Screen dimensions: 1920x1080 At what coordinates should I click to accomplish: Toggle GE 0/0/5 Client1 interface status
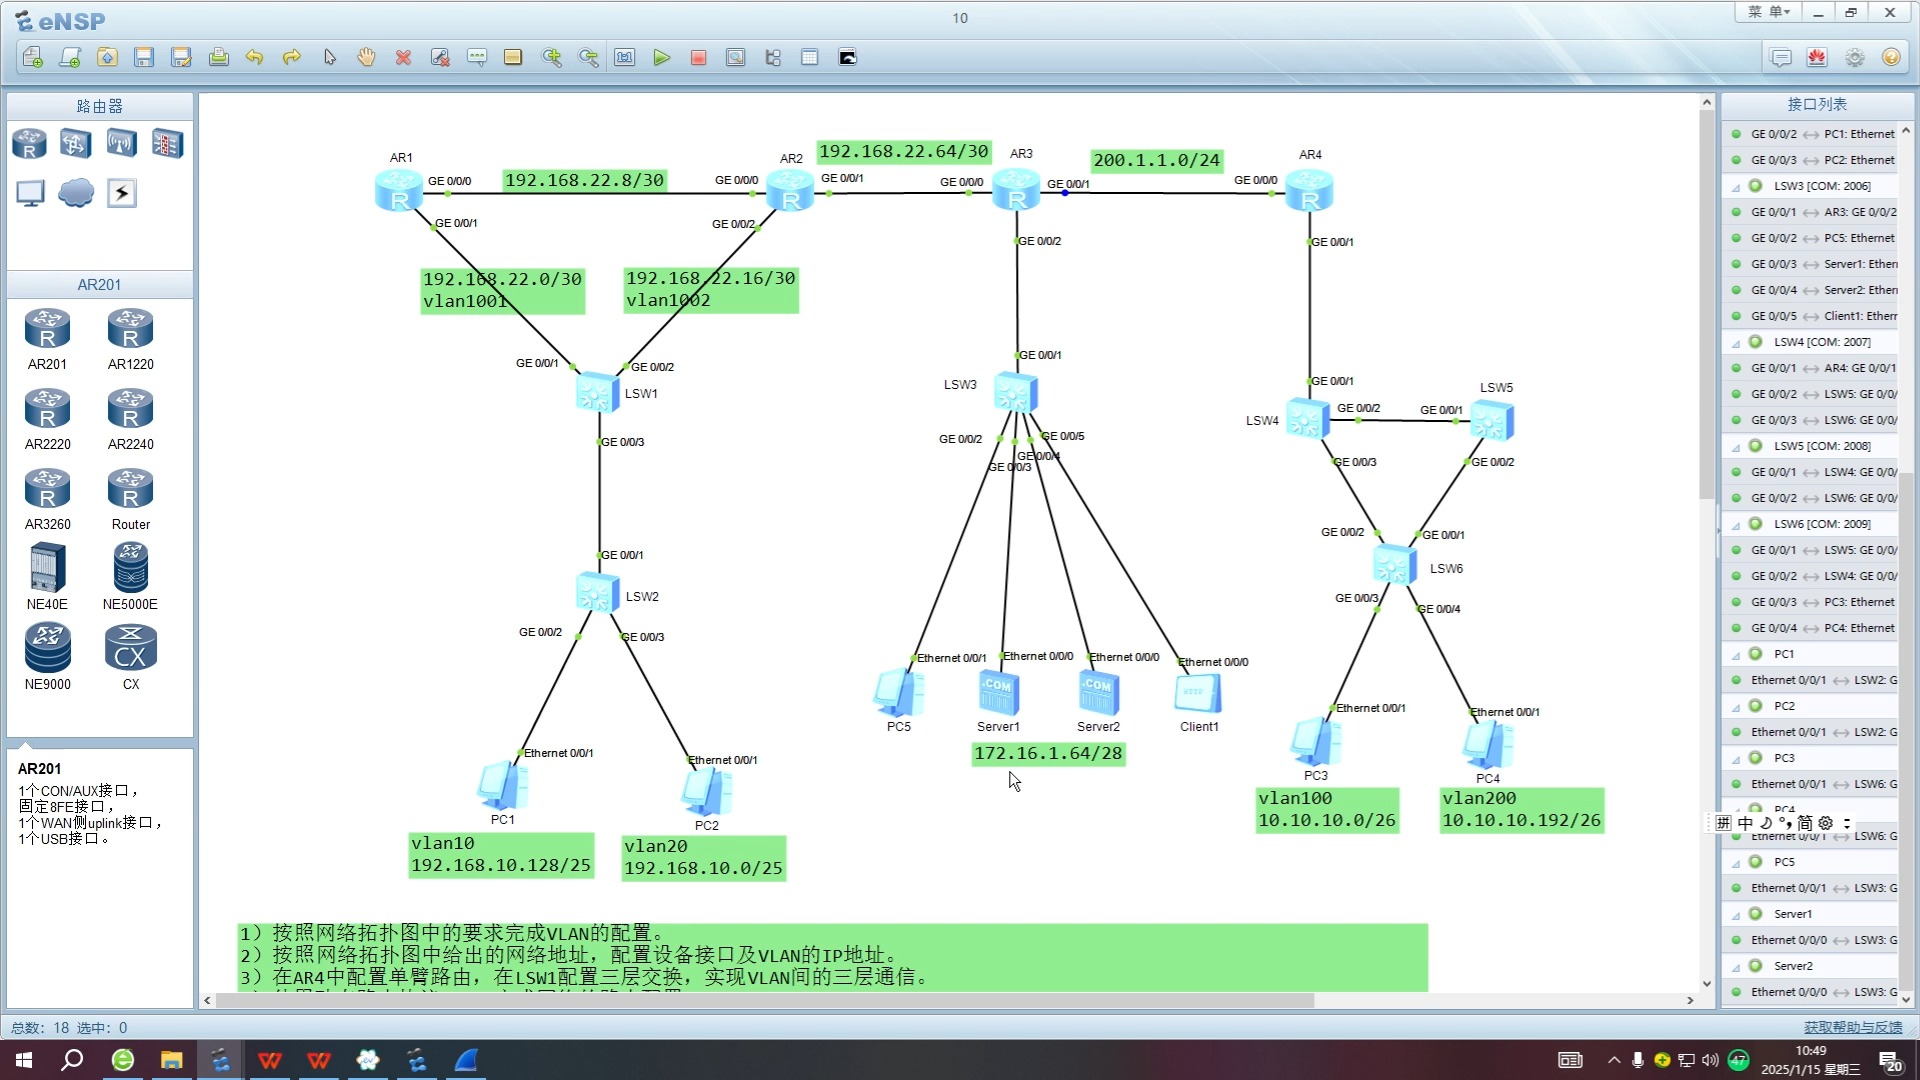pyautogui.click(x=1739, y=315)
